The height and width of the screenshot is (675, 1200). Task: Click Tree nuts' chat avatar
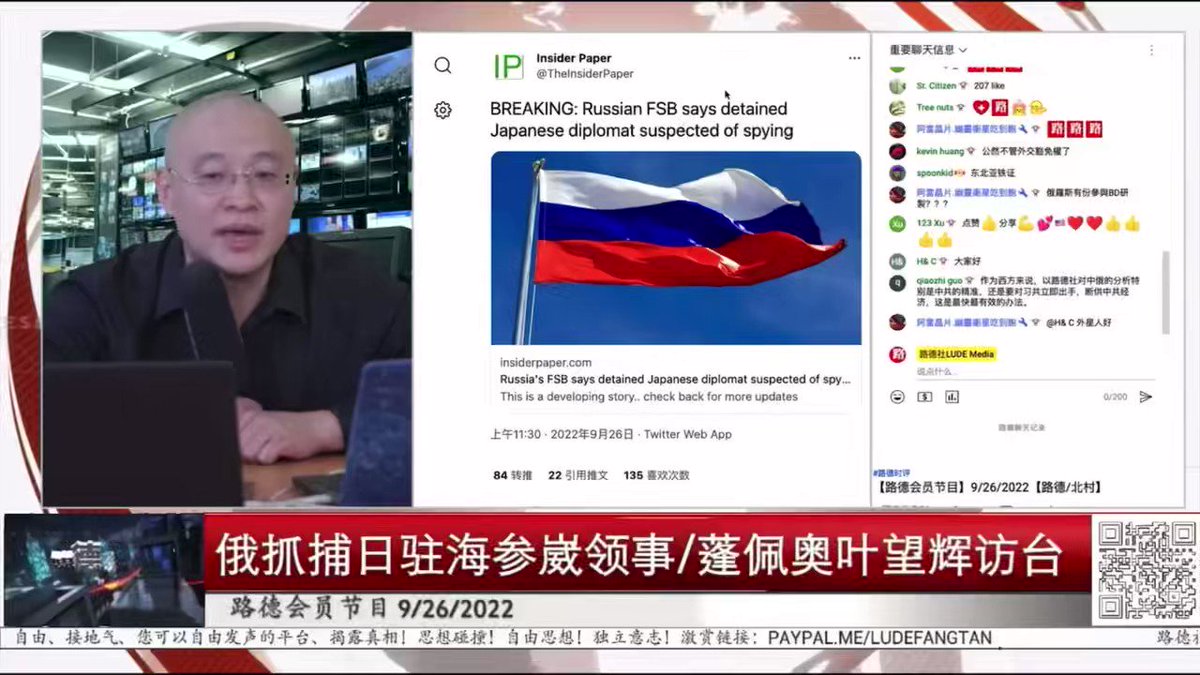point(897,107)
